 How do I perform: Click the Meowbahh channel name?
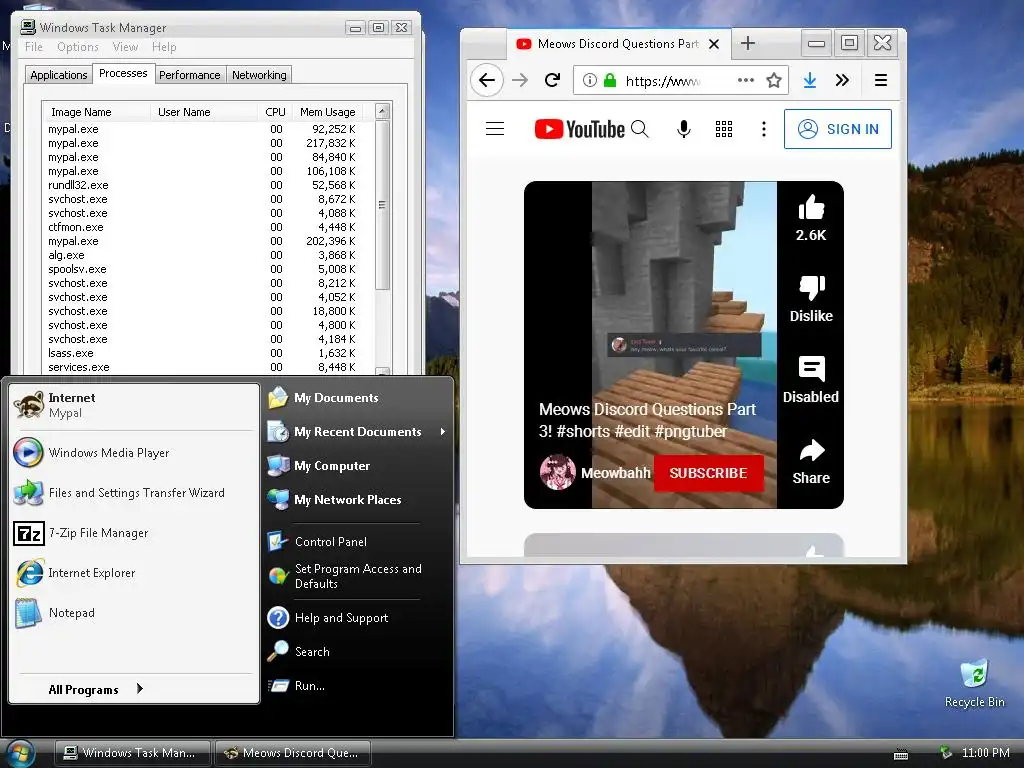click(616, 473)
